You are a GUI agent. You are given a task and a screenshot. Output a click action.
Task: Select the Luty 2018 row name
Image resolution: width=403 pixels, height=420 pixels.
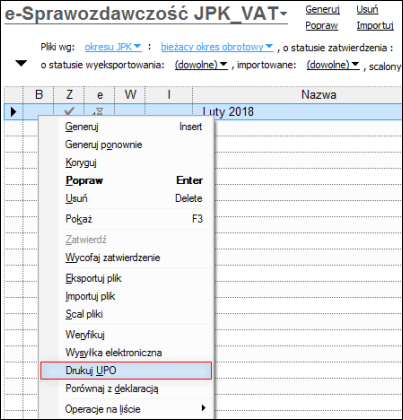[228, 112]
